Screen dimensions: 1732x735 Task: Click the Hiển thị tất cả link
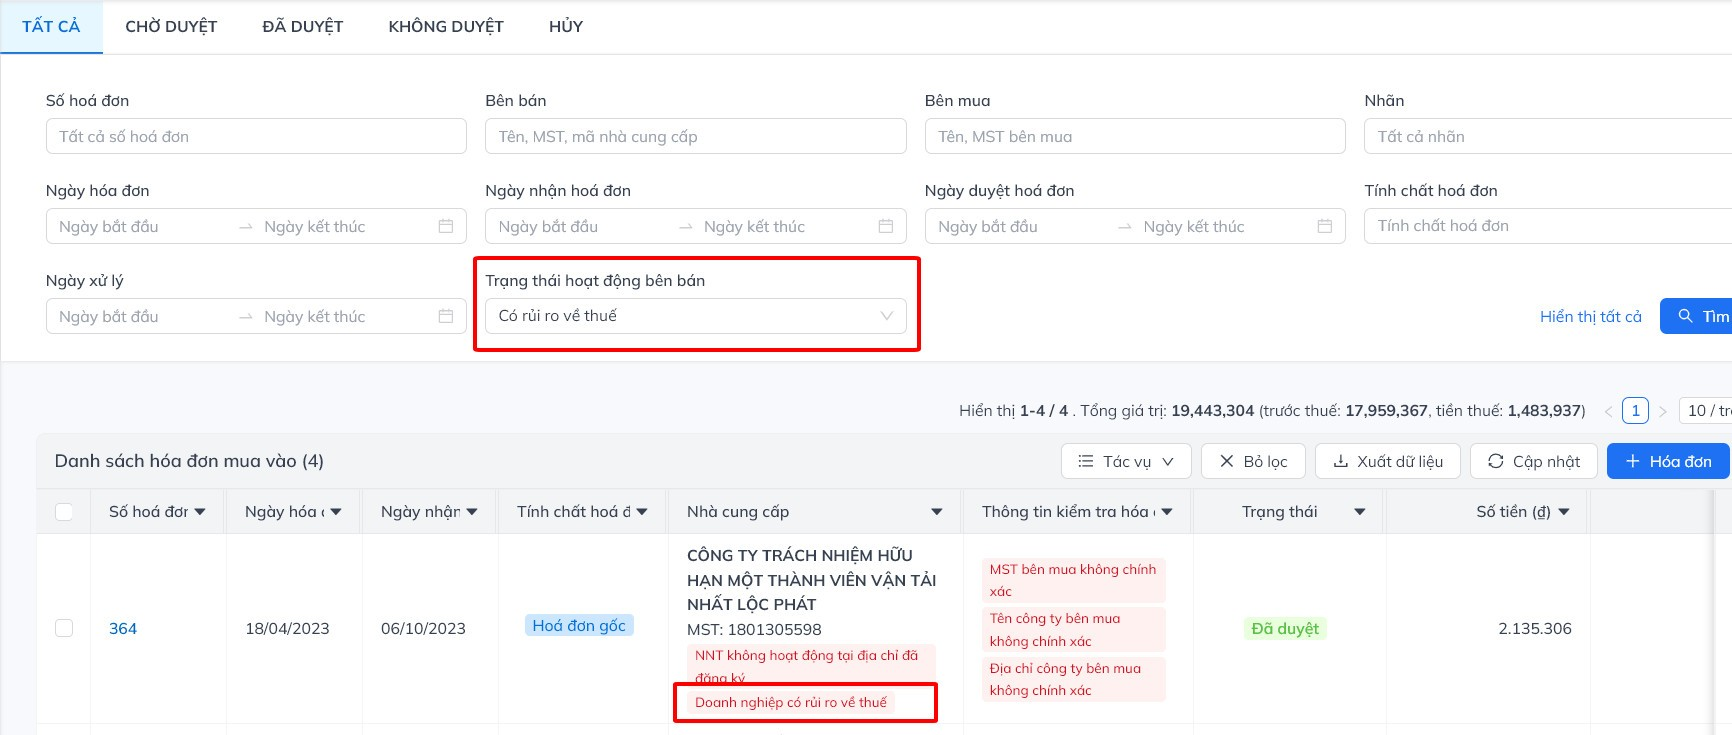1590,316
